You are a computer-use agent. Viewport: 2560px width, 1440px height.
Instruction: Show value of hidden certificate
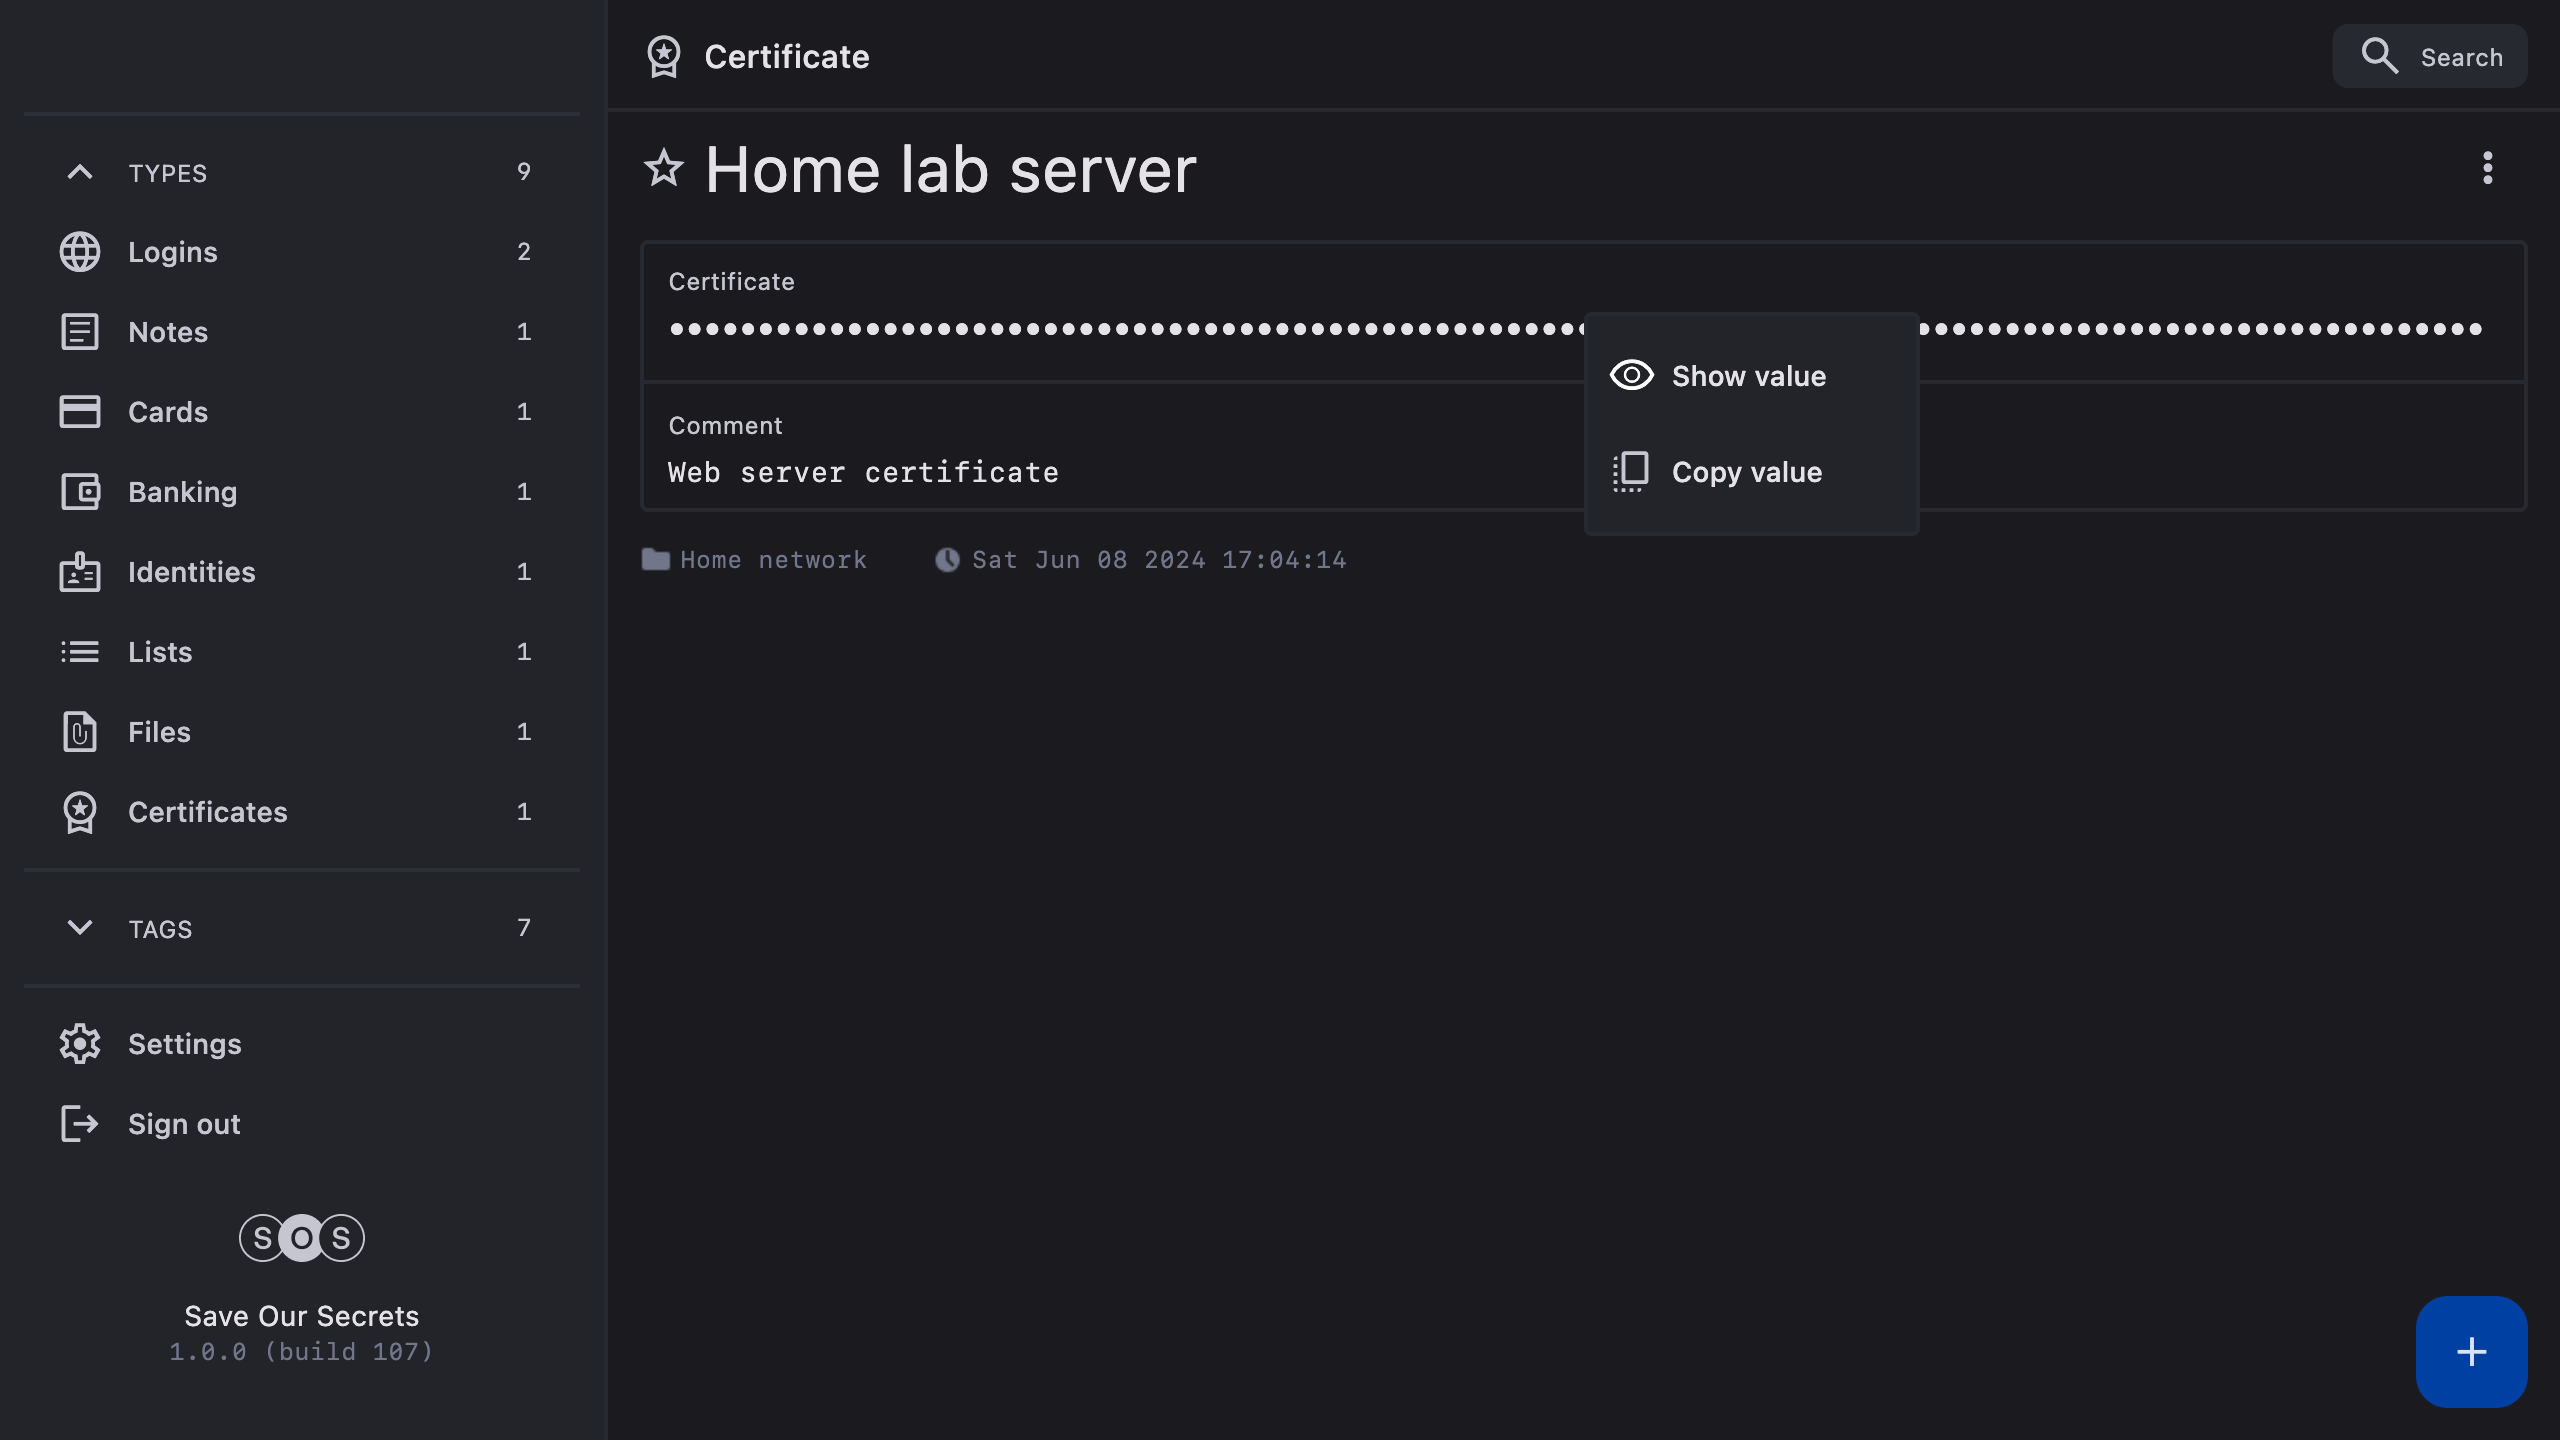coord(1748,376)
